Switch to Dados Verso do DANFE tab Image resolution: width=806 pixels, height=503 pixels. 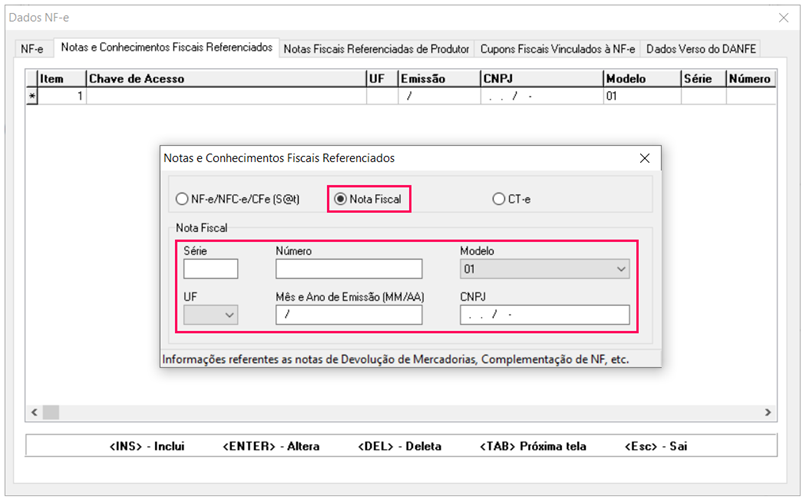(x=700, y=48)
